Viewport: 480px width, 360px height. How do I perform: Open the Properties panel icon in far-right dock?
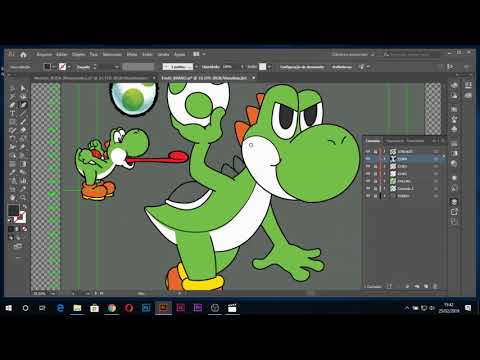point(468,86)
